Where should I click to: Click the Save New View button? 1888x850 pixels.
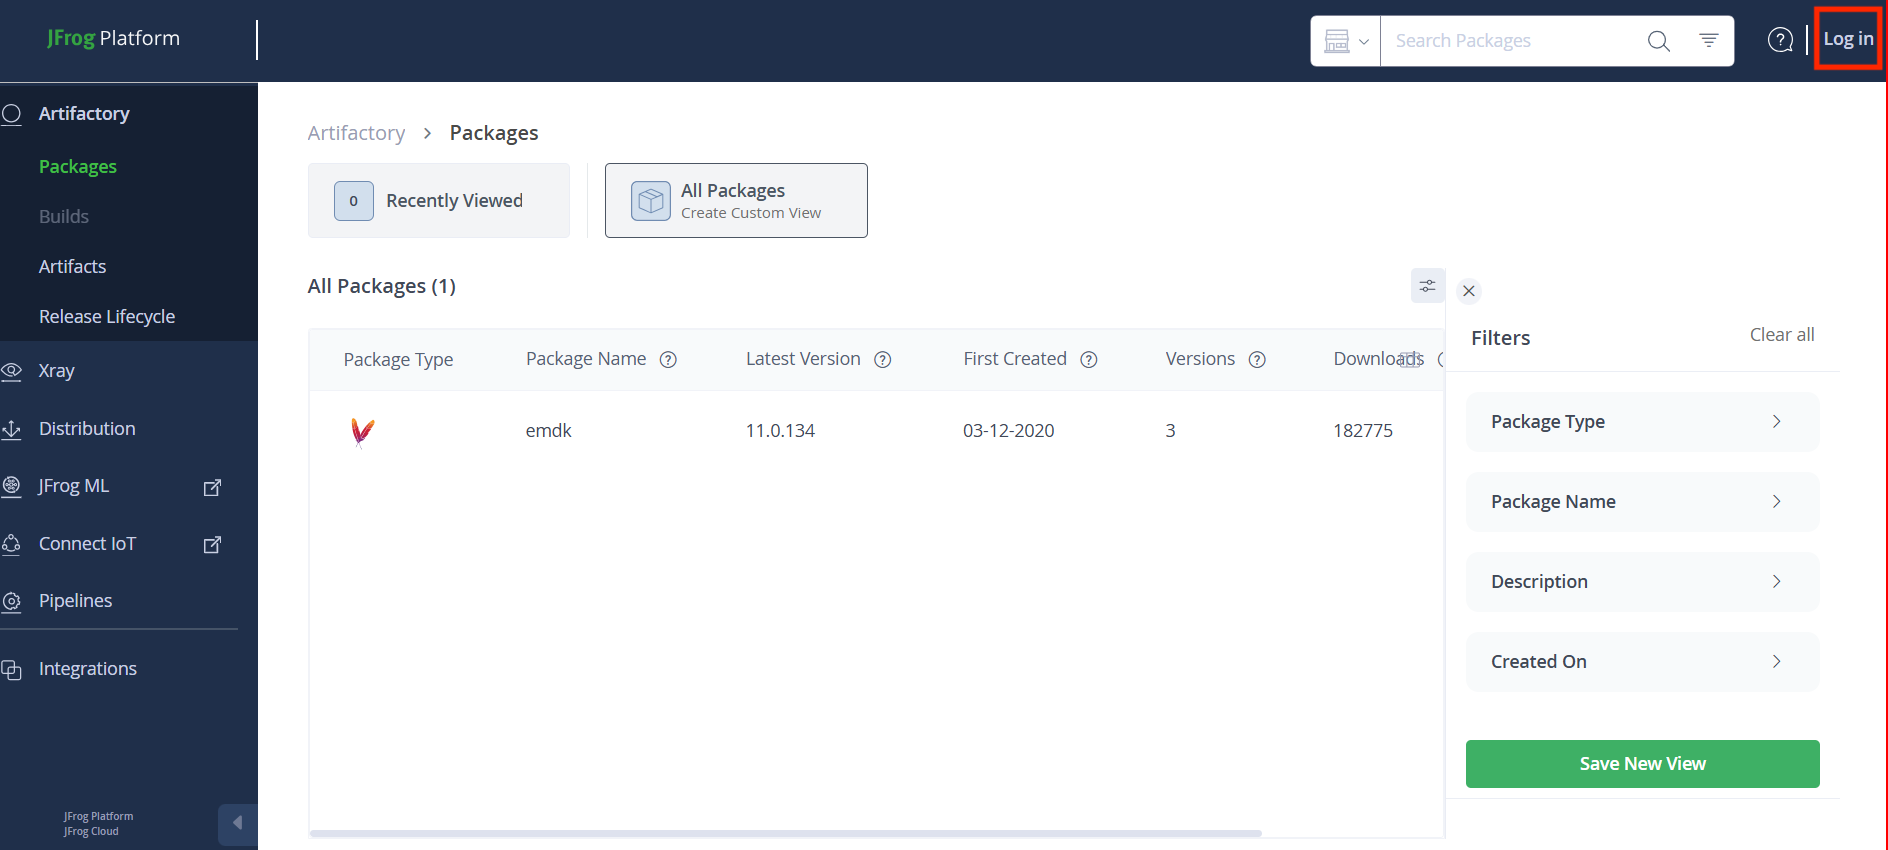click(x=1642, y=764)
